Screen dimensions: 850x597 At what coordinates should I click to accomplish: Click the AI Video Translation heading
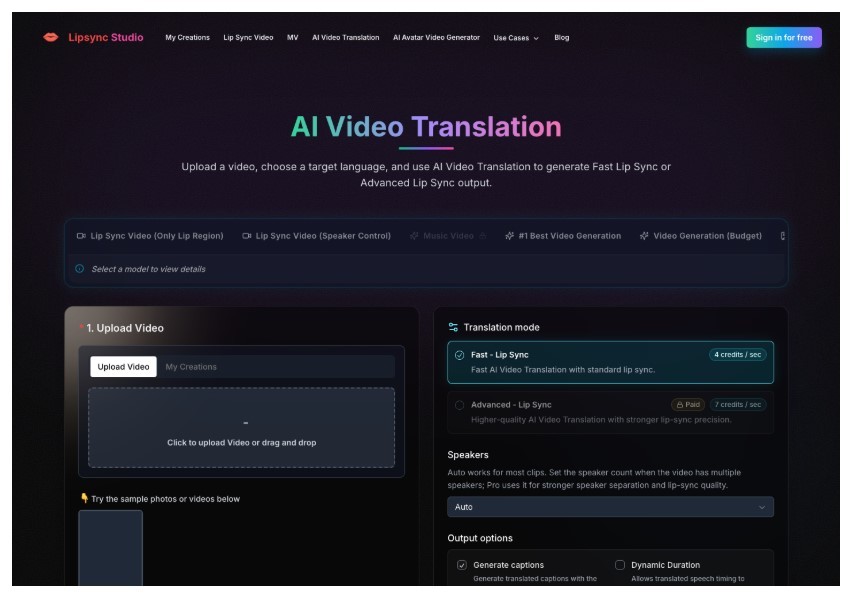pos(426,126)
